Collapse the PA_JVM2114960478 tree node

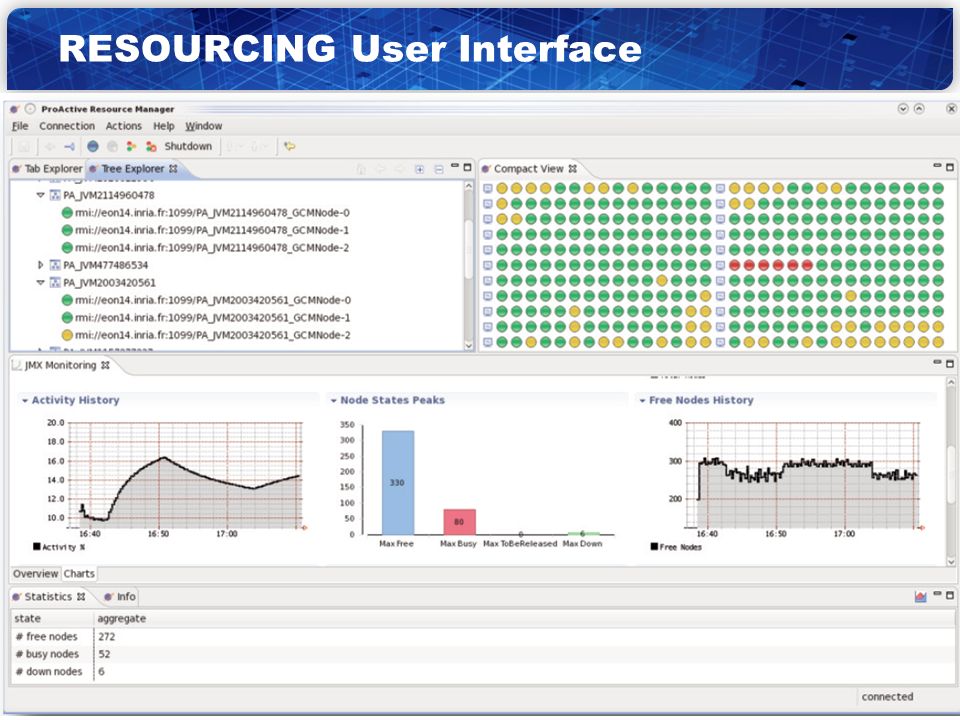(x=40, y=195)
